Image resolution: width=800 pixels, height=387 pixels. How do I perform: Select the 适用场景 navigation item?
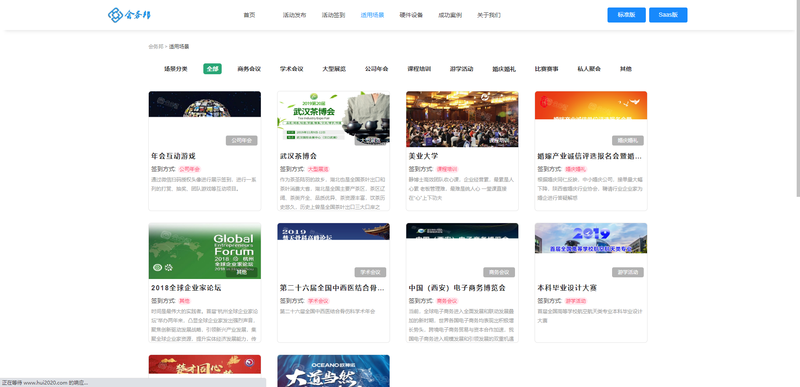coord(372,15)
